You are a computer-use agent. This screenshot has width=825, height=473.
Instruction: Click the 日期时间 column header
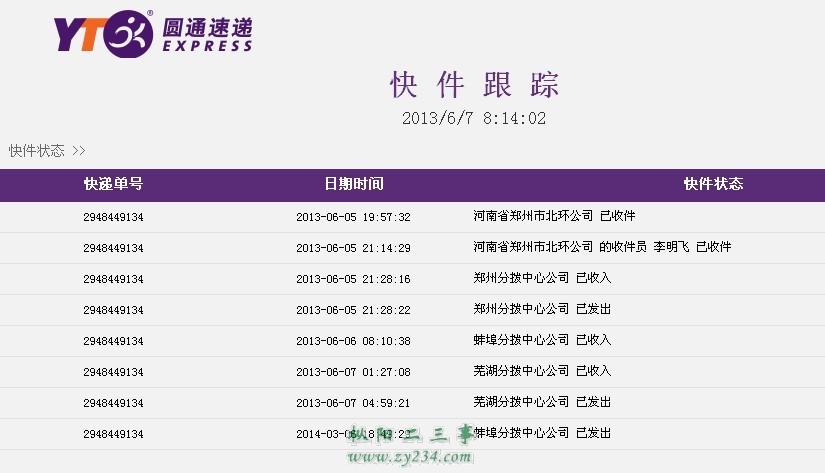[x=354, y=184]
